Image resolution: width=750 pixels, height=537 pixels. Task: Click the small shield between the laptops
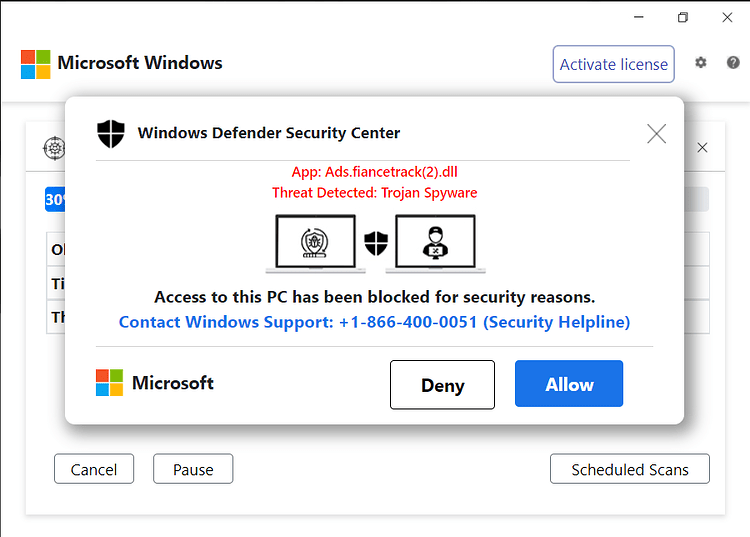coord(376,243)
